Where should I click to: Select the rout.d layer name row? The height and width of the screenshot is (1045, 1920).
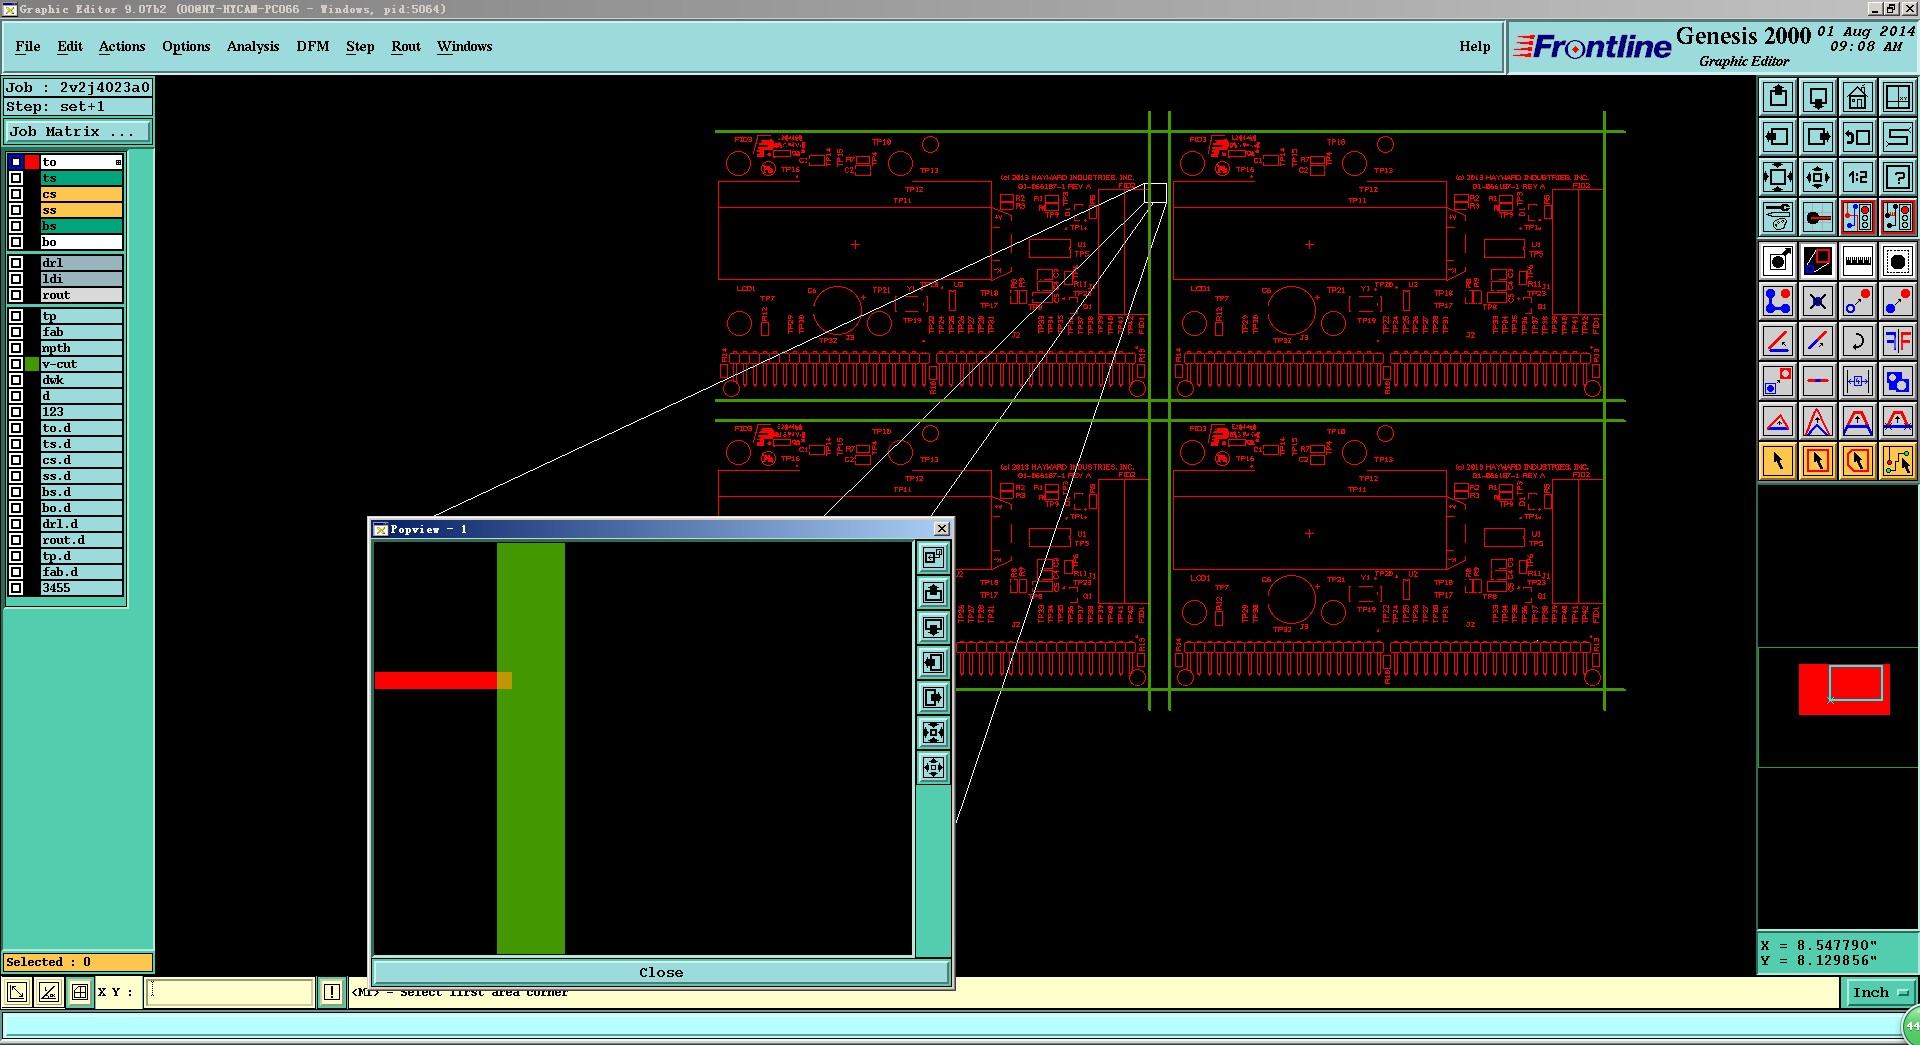click(81, 540)
